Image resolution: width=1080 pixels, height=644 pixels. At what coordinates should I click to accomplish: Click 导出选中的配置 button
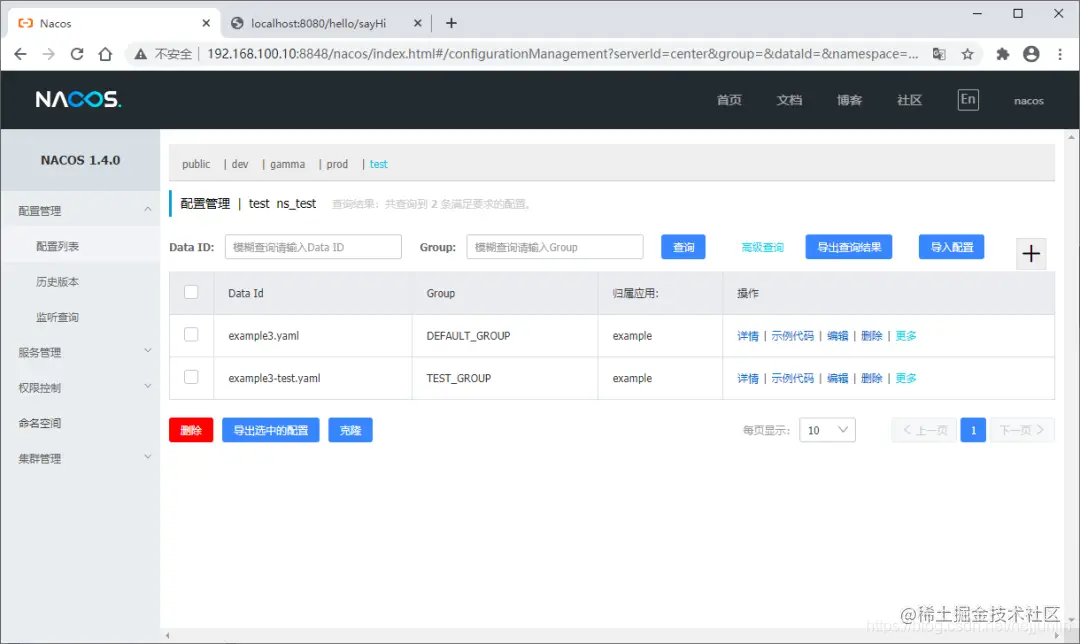coord(271,430)
